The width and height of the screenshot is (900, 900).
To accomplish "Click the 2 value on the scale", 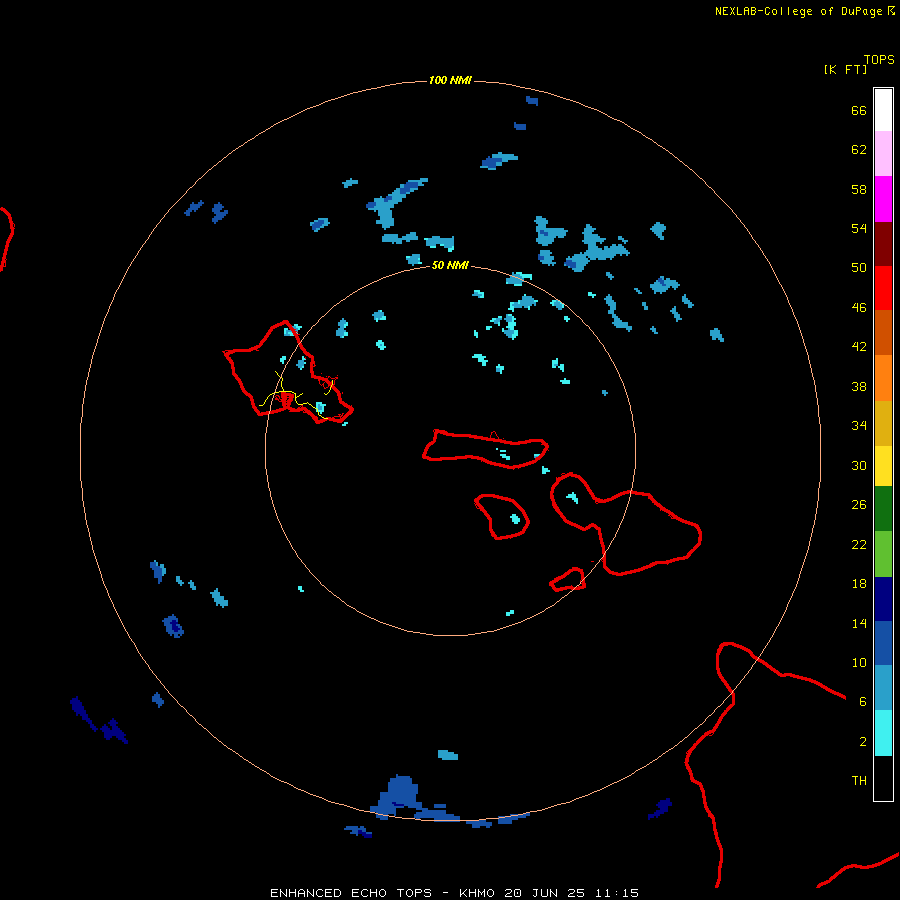I will tap(863, 742).
